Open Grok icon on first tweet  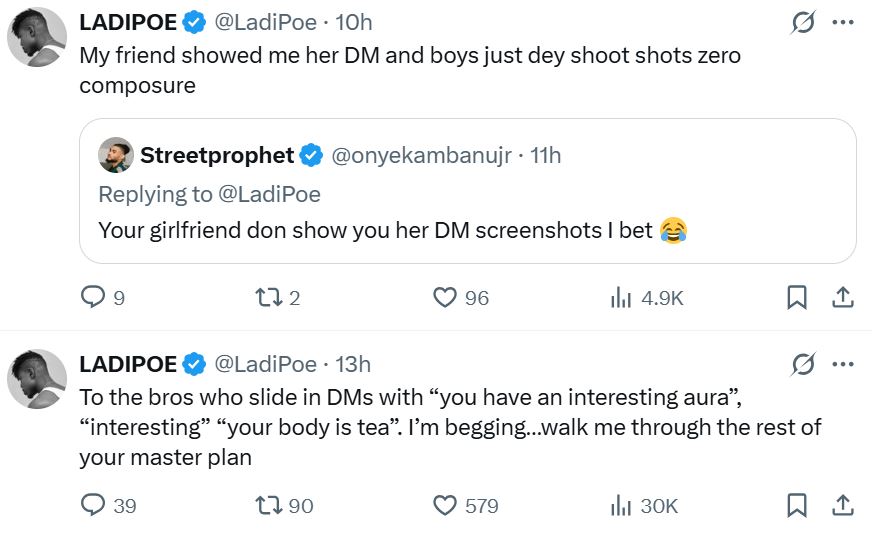(x=802, y=22)
